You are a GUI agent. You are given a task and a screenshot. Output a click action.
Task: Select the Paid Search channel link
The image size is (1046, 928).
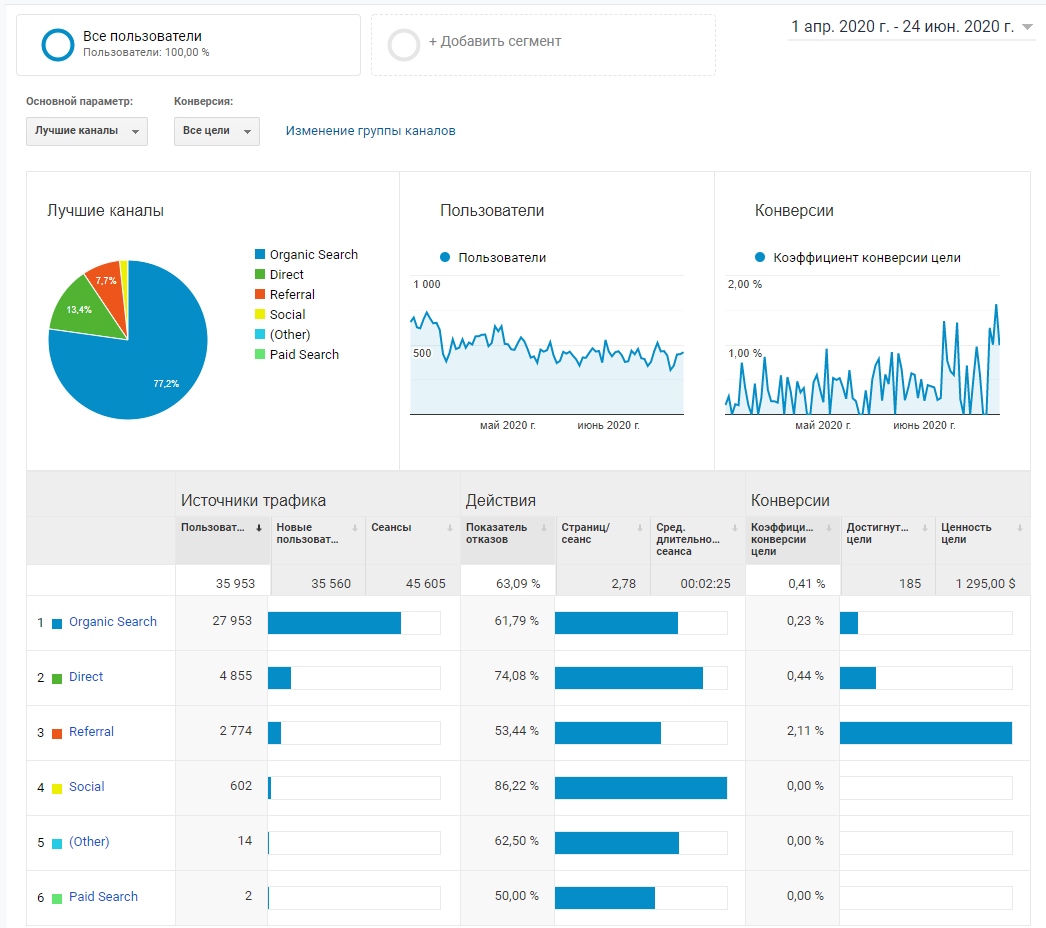tap(103, 897)
